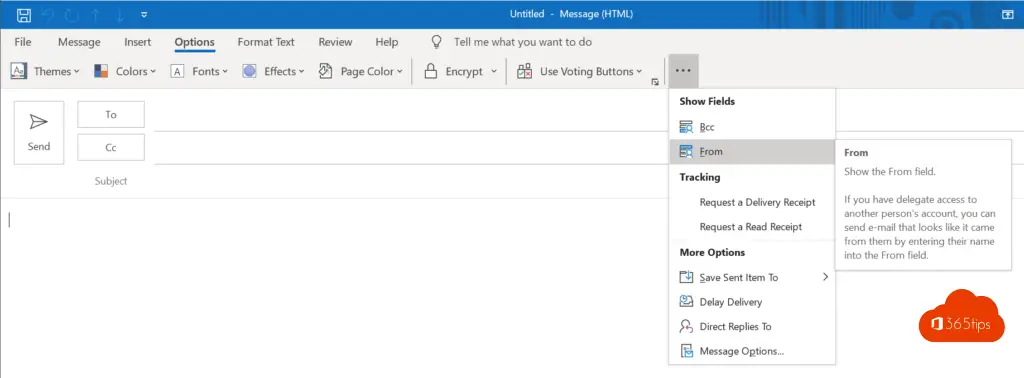The height and width of the screenshot is (378, 1024).
Task: Click the Encrypt padlock icon
Action: (430, 71)
